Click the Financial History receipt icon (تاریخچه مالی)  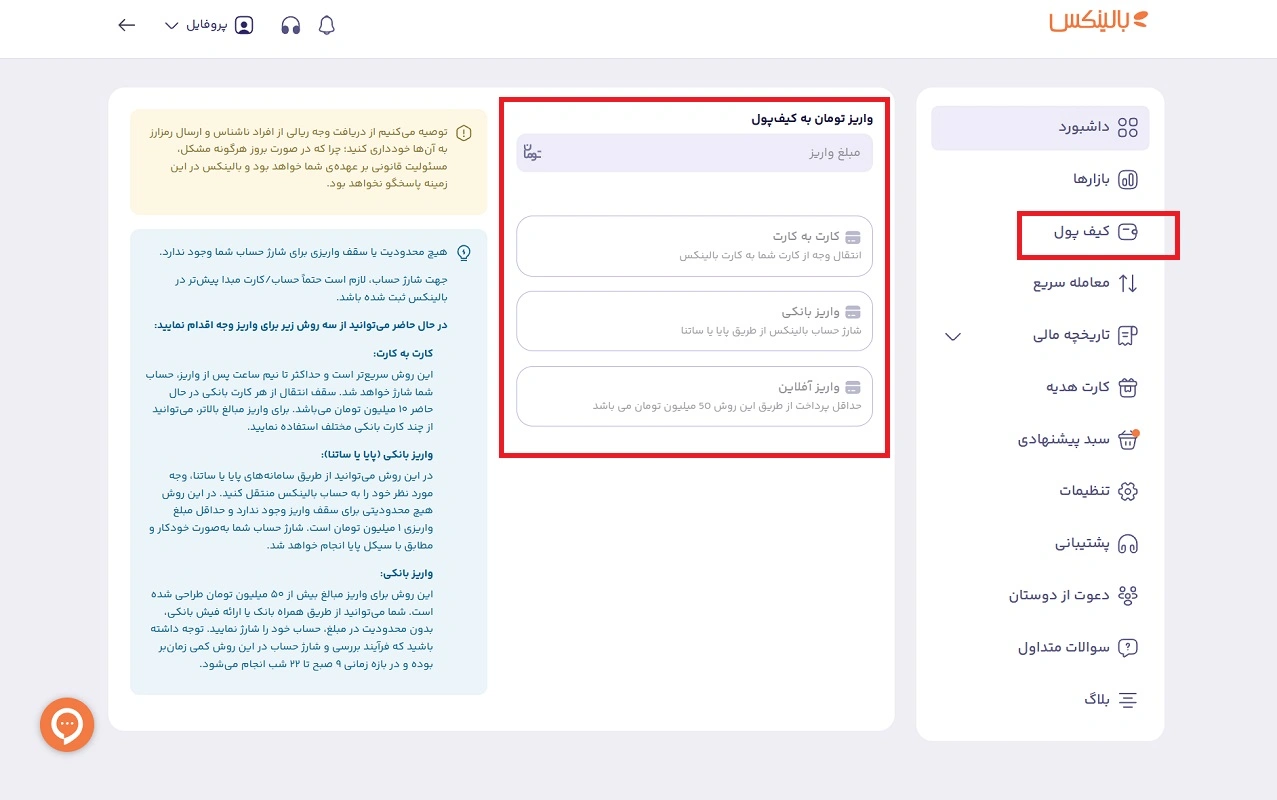click(x=1128, y=336)
